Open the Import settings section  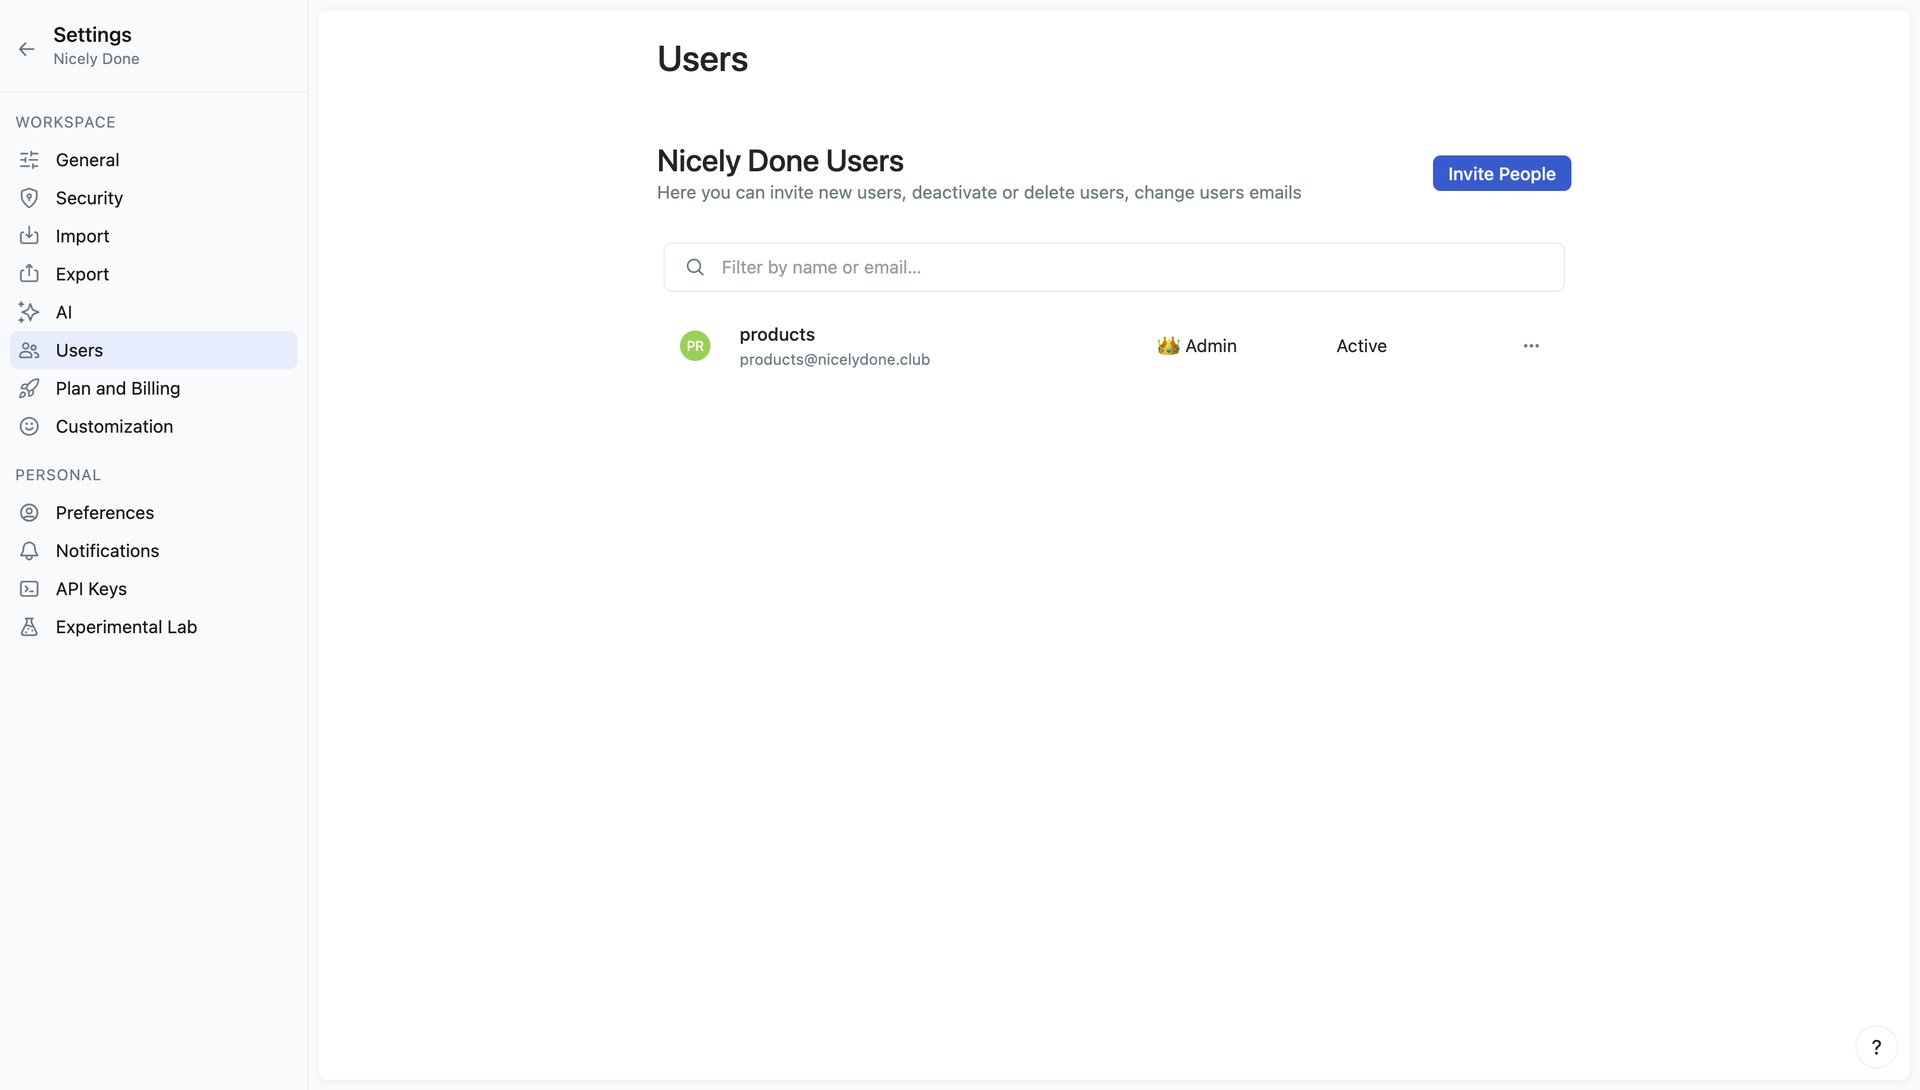82,236
